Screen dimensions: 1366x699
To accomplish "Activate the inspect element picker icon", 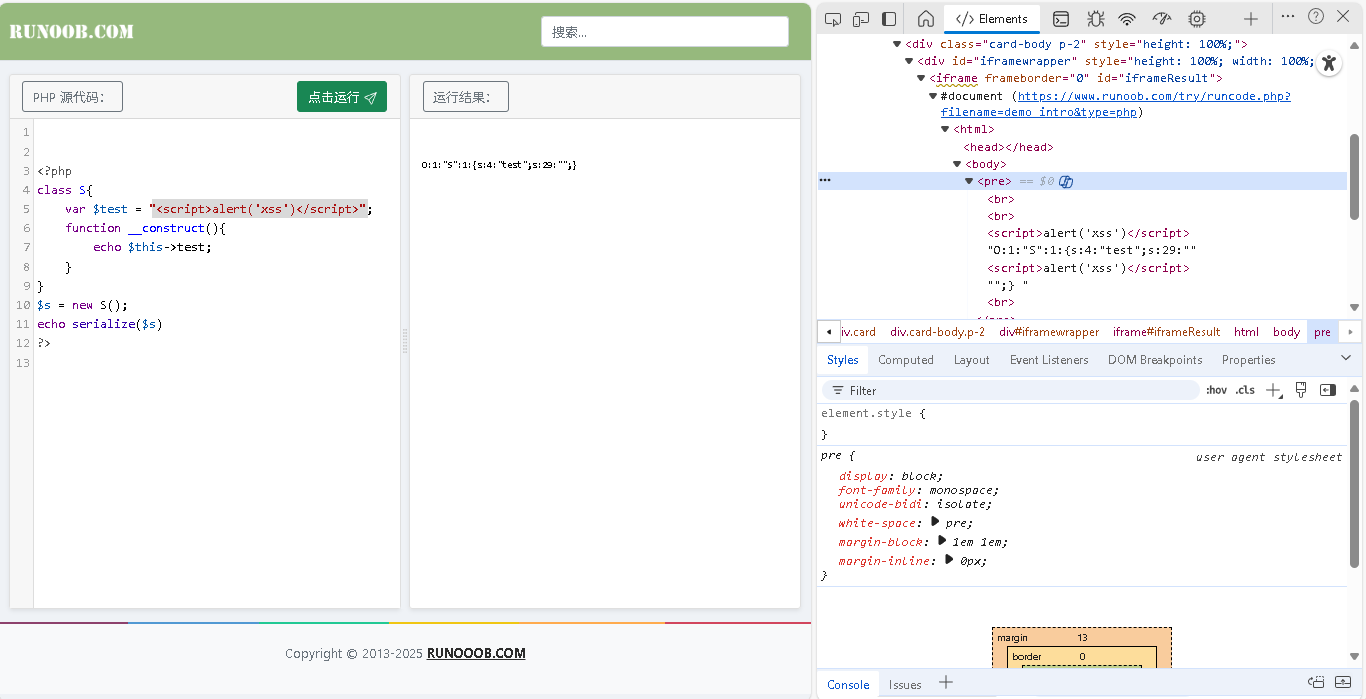I will point(832,18).
